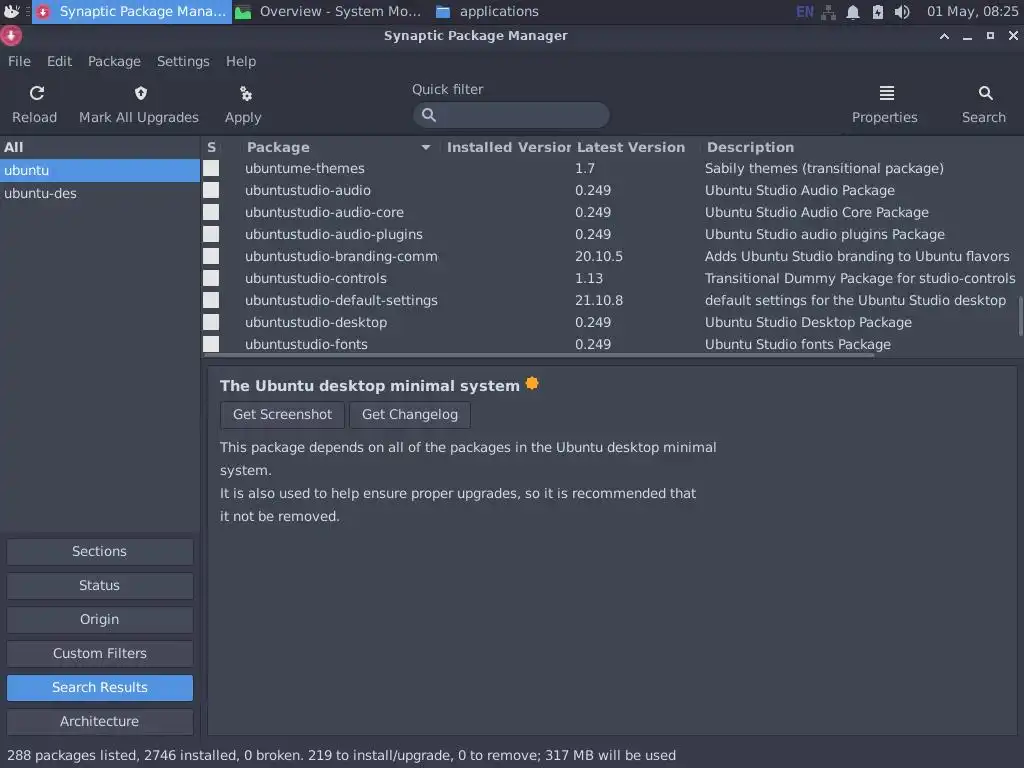Switch to the Origin view
1024x768 pixels.
(x=100, y=620)
